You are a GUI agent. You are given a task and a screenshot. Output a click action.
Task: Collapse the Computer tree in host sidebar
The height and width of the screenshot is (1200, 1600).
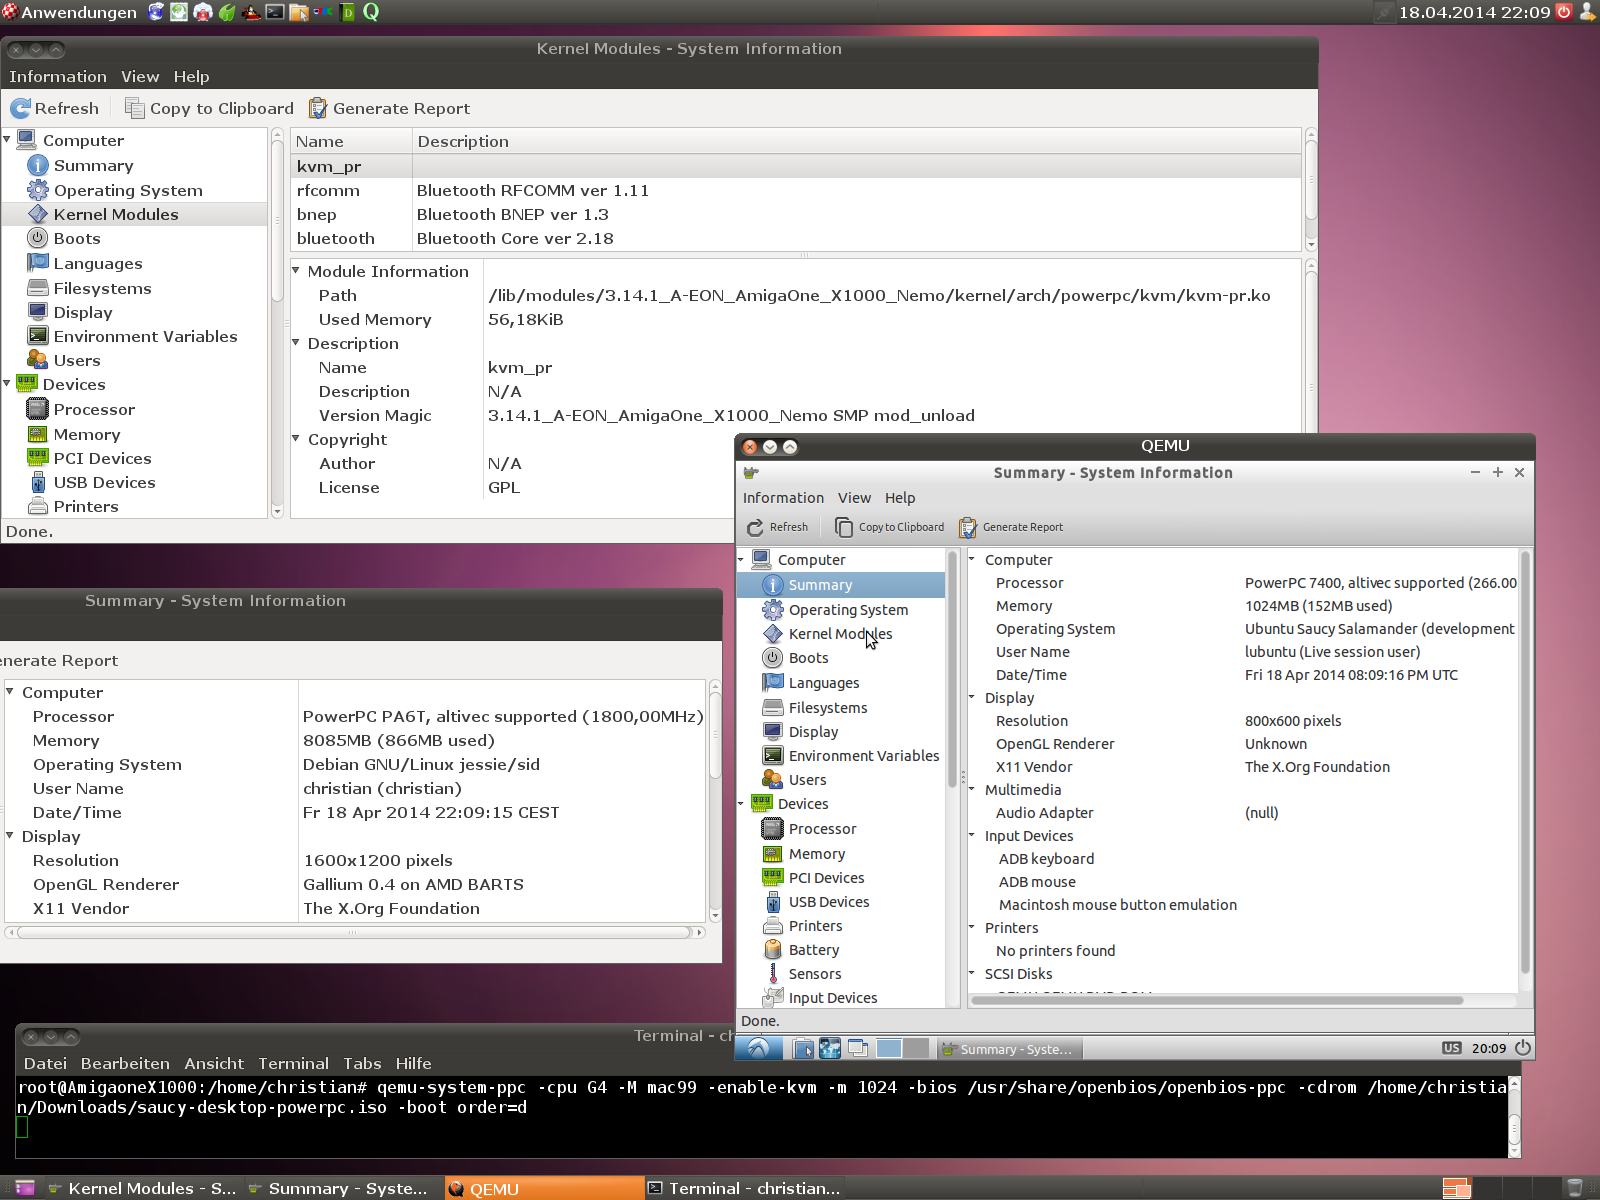click(x=7, y=140)
